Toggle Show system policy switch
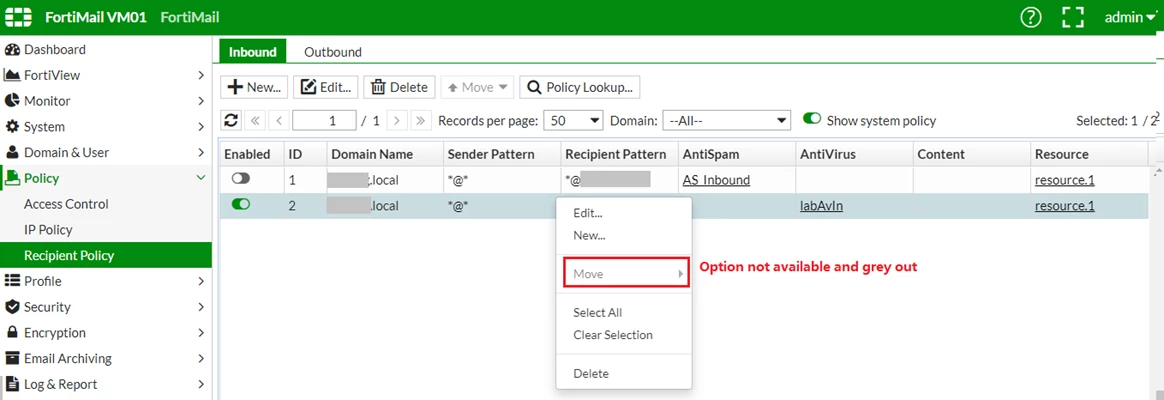The image size is (1164, 400). pos(813,119)
